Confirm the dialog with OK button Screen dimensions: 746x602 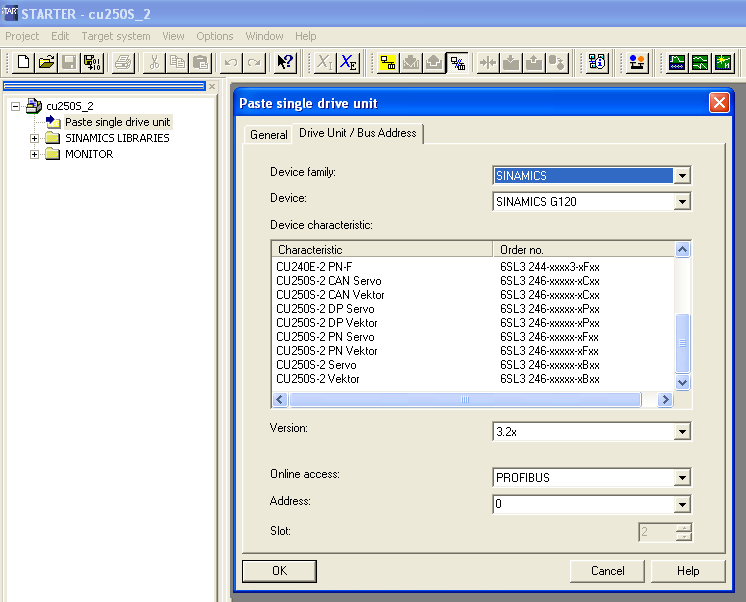tap(279, 571)
